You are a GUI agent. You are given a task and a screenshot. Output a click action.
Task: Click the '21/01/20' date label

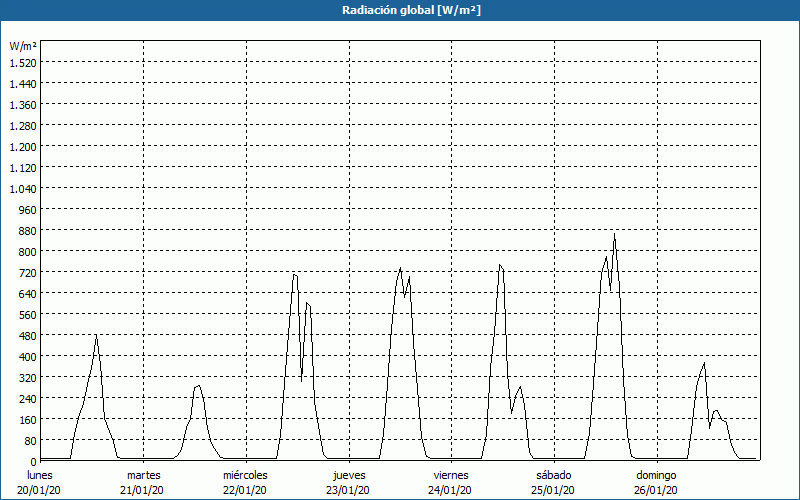coord(142,490)
